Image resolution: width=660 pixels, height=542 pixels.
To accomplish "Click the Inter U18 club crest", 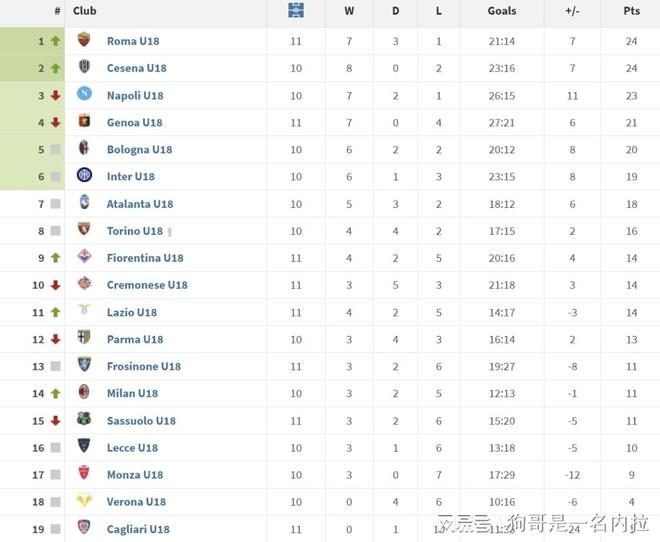I will [x=84, y=175].
